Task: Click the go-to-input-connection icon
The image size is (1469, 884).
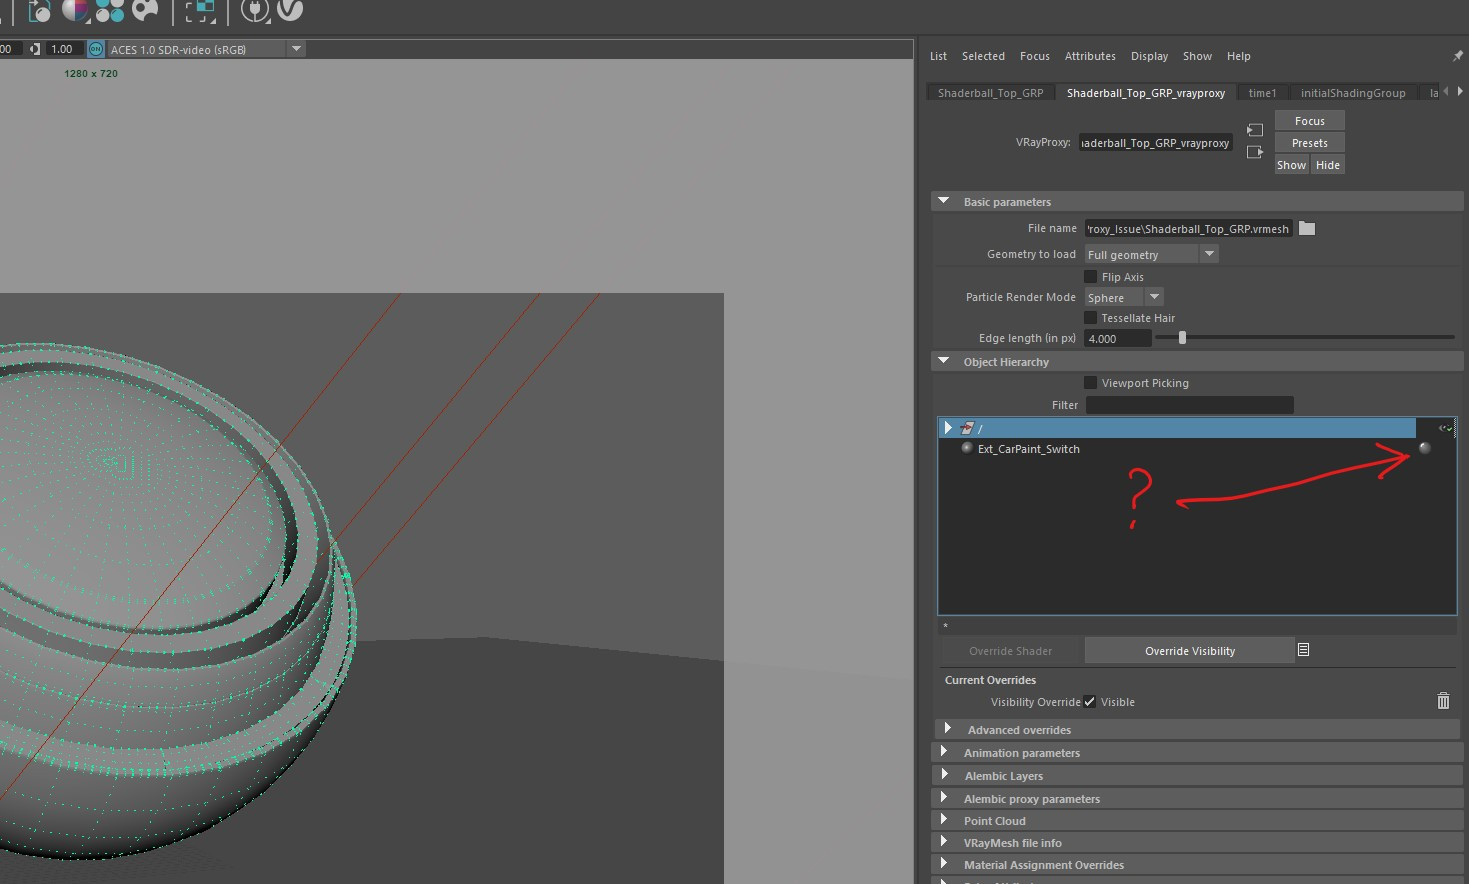Action: 1255,130
